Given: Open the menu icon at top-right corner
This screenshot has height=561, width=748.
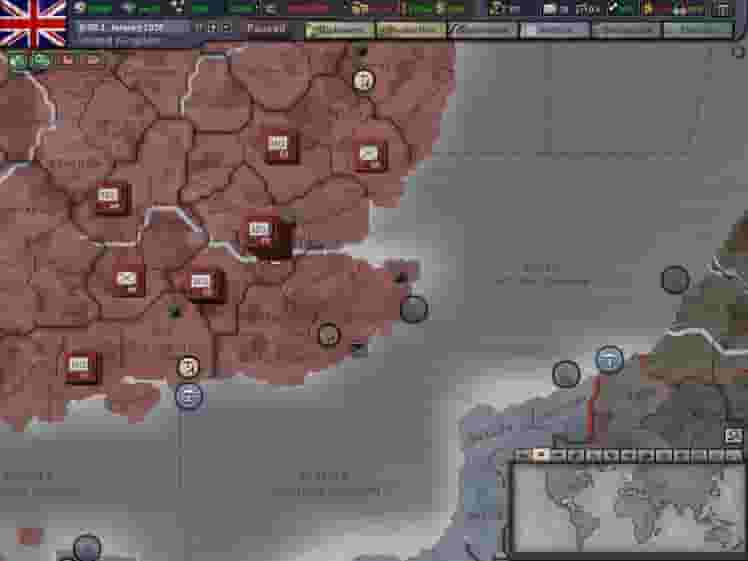Looking at the screenshot, I should pos(724,9).
